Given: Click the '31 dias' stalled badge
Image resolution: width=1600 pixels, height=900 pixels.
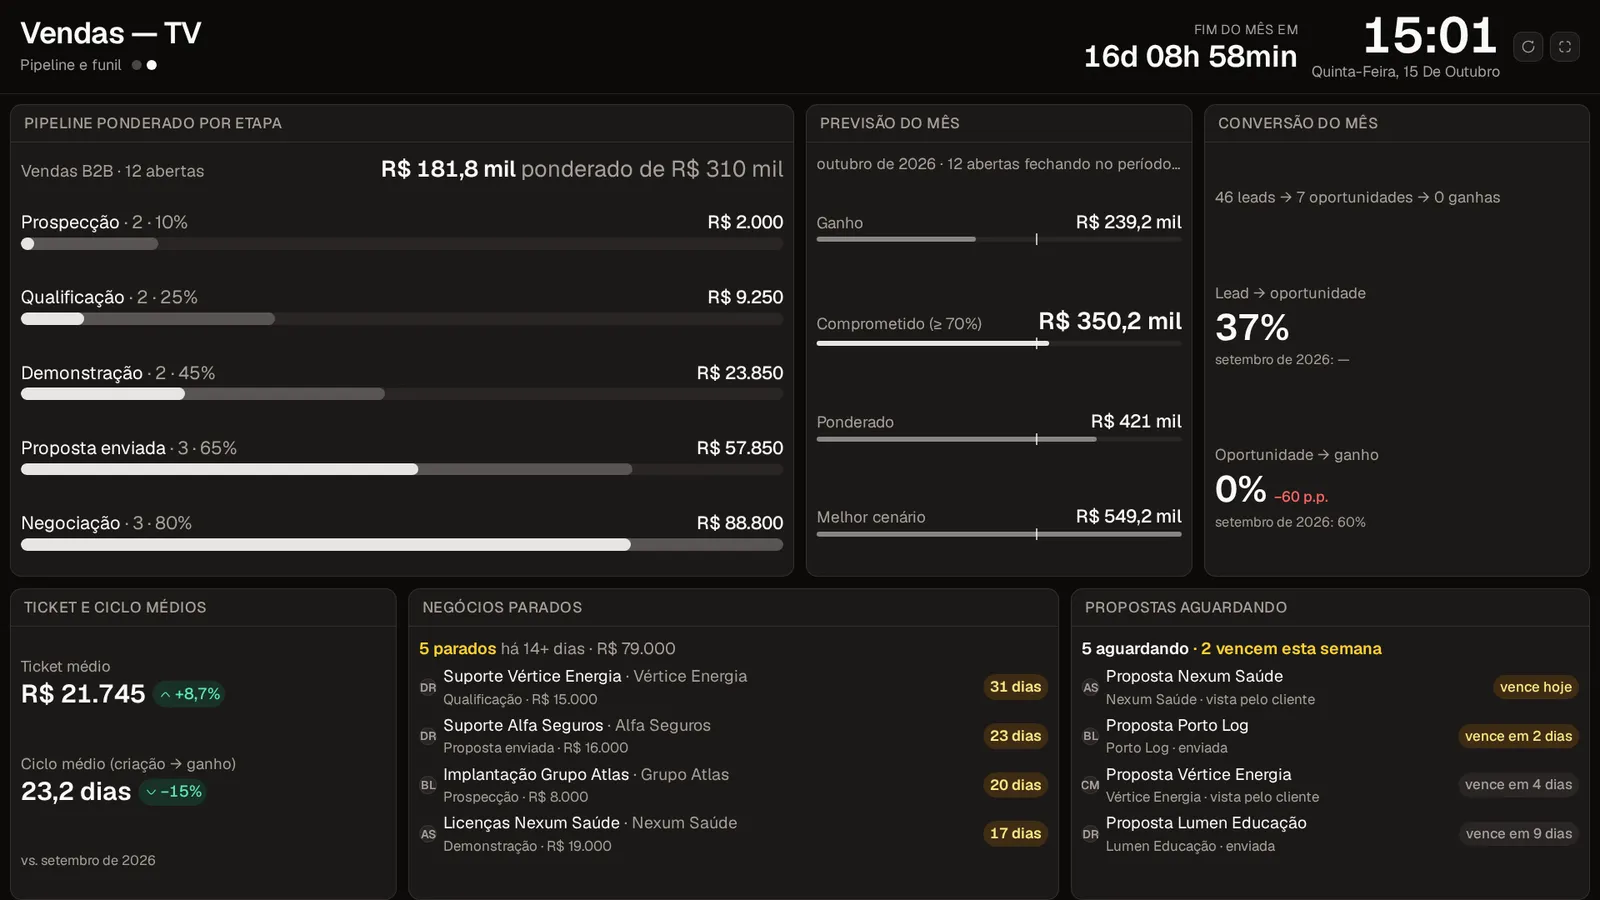Looking at the screenshot, I should click(x=1015, y=687).
